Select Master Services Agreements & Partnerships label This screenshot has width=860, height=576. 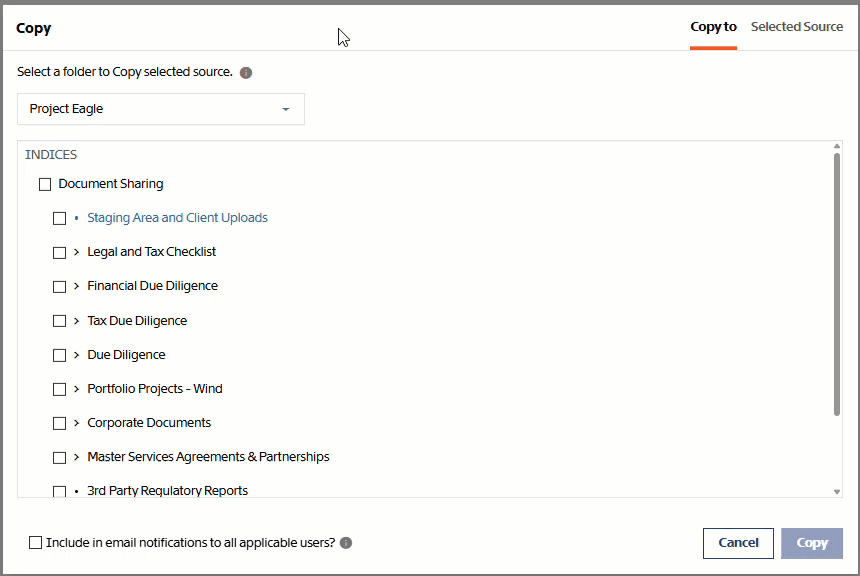click(208, 456)
